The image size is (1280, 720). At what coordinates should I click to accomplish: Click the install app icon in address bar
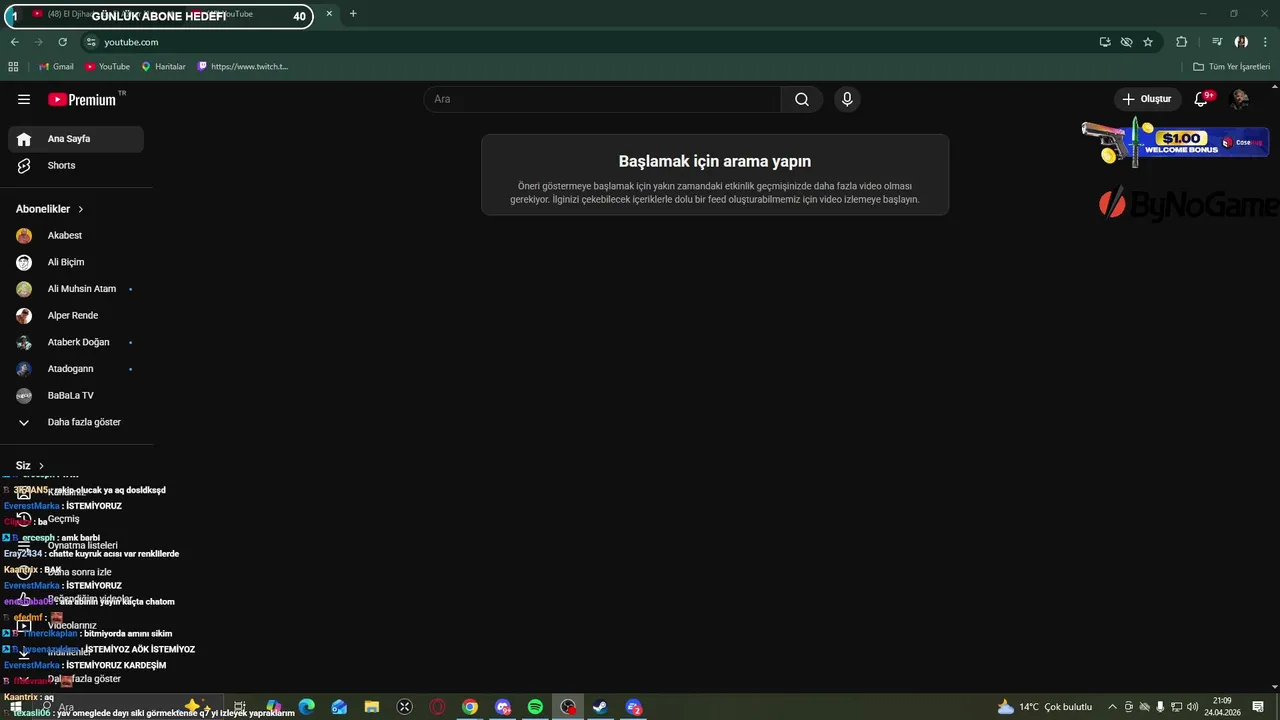pyautogui.click(x=1105, y=42)
